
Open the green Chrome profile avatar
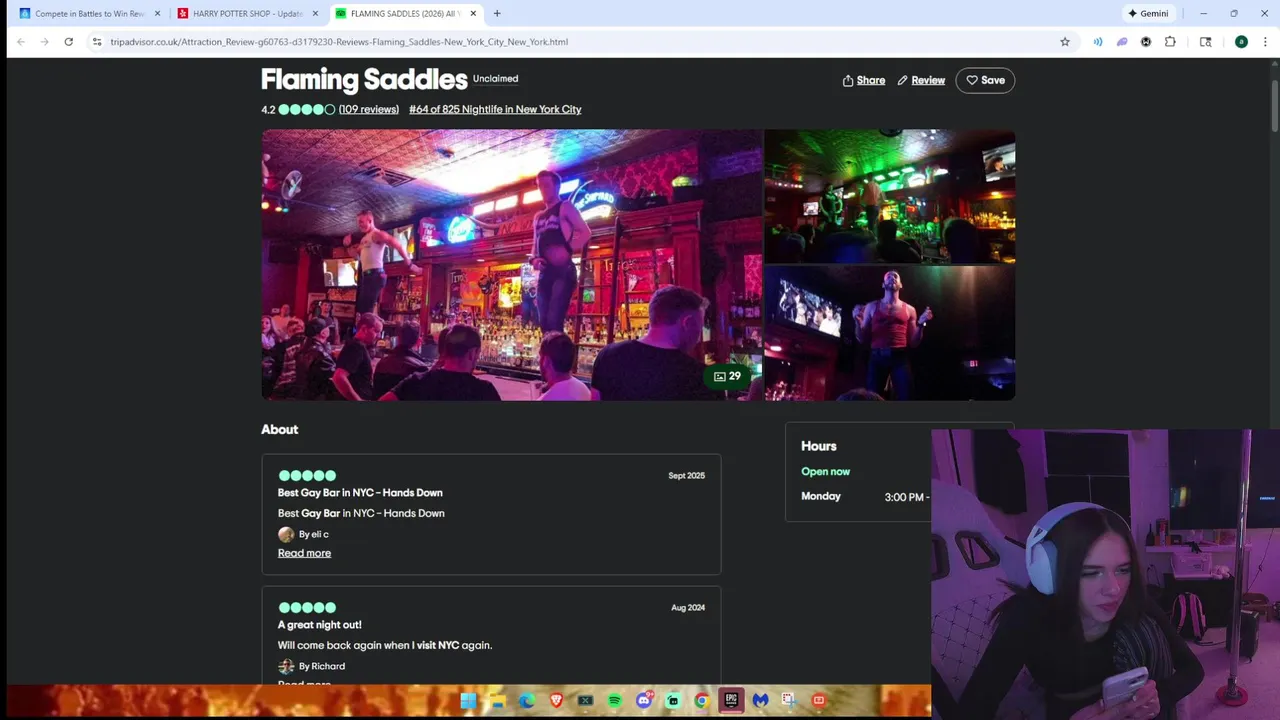coord(1241,42)
